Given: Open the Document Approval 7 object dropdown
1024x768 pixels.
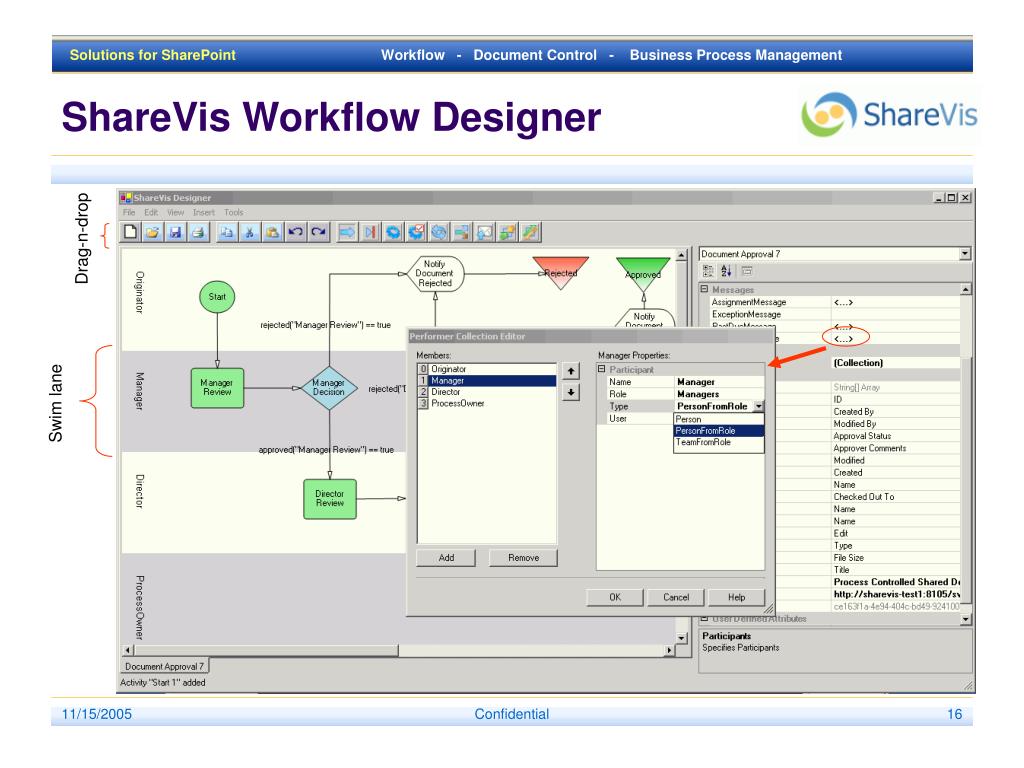Looking at the screenshot, I should 965,253.
